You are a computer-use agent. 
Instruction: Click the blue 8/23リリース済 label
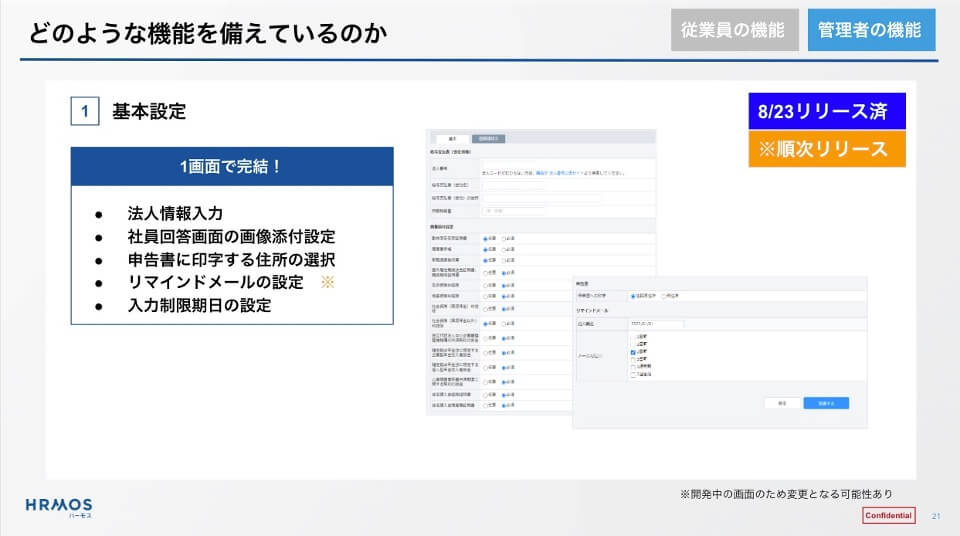pyautogui.click(x=825, y=111)
